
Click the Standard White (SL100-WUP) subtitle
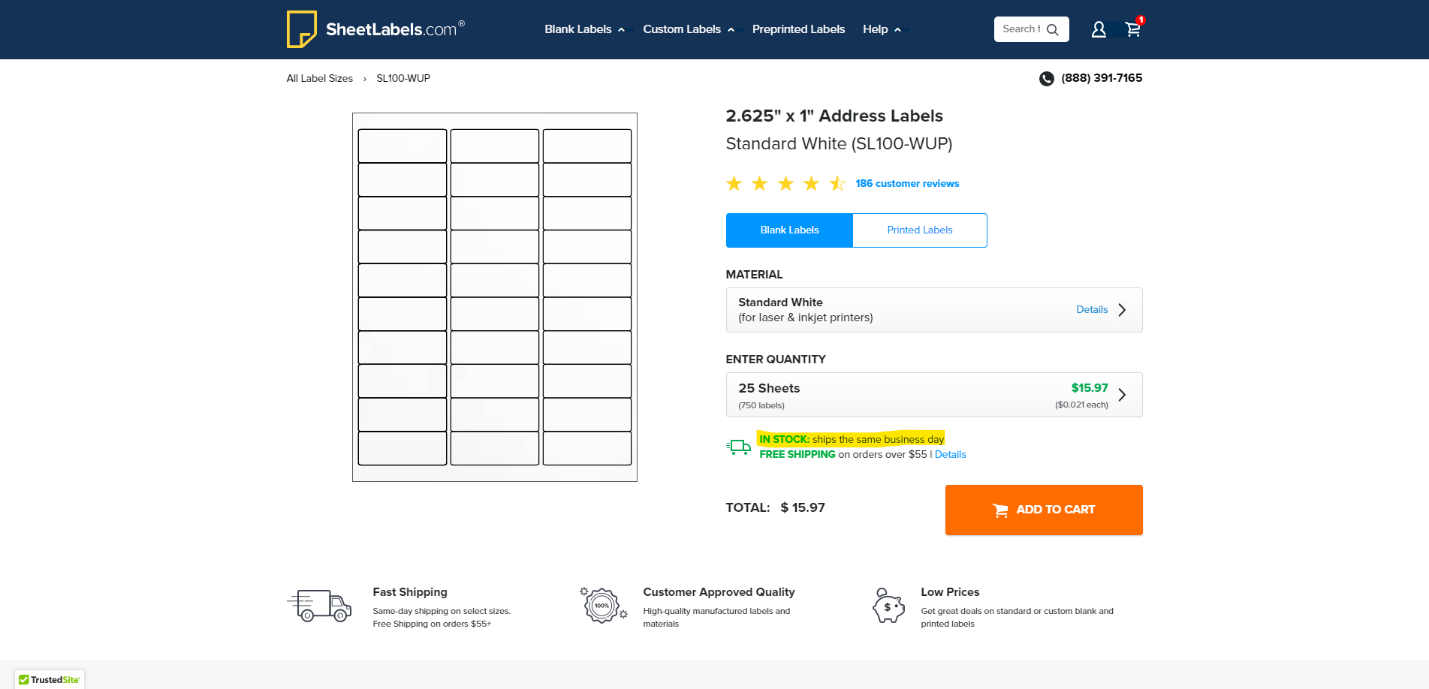click(x=839, y=144)
